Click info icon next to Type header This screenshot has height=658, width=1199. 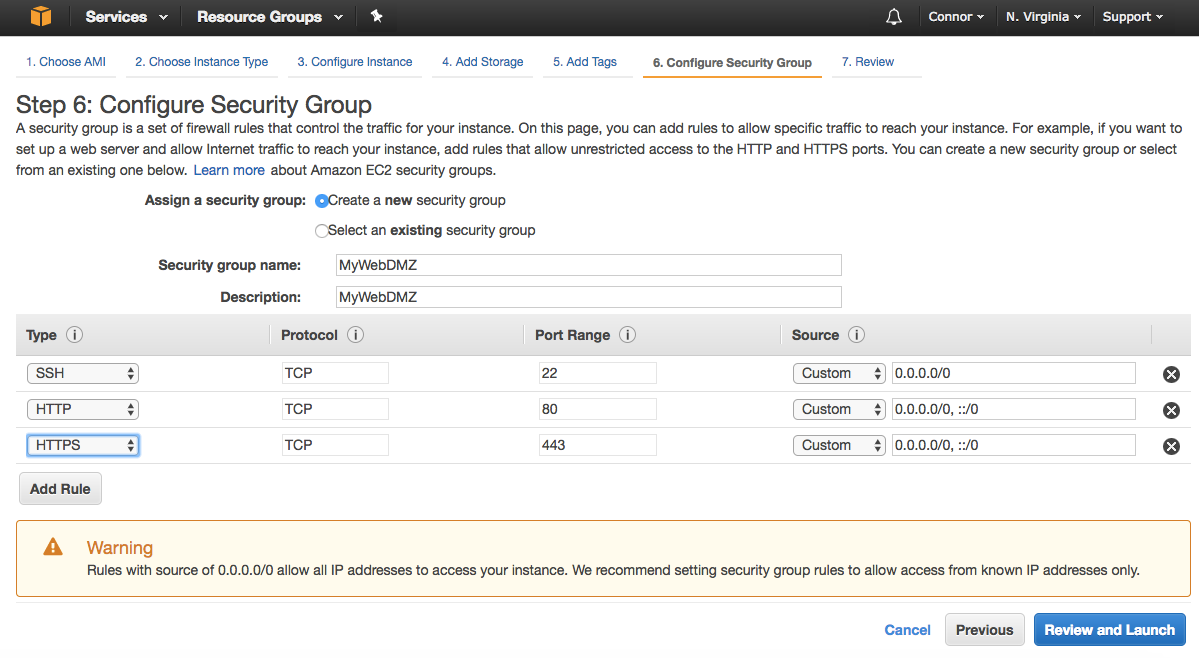74,335
